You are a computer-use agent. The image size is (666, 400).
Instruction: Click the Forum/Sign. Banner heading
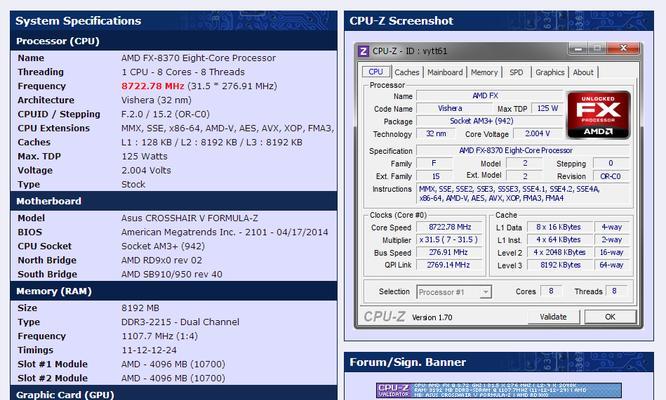pyautogui.click(x=407, y=362)
